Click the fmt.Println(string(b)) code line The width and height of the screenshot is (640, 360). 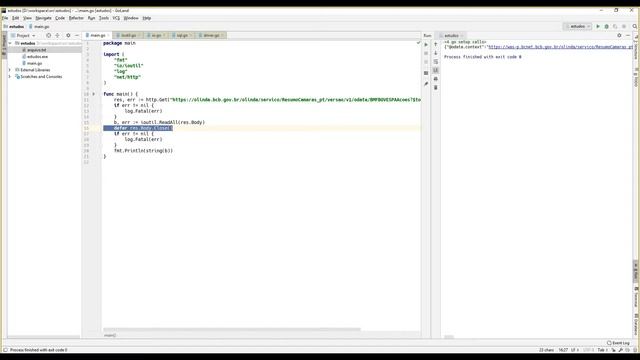pos(143,151)
